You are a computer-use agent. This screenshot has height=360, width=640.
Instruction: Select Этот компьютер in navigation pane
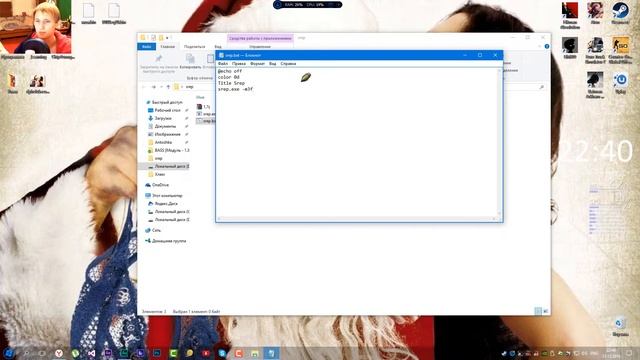(x=167, y=196)
